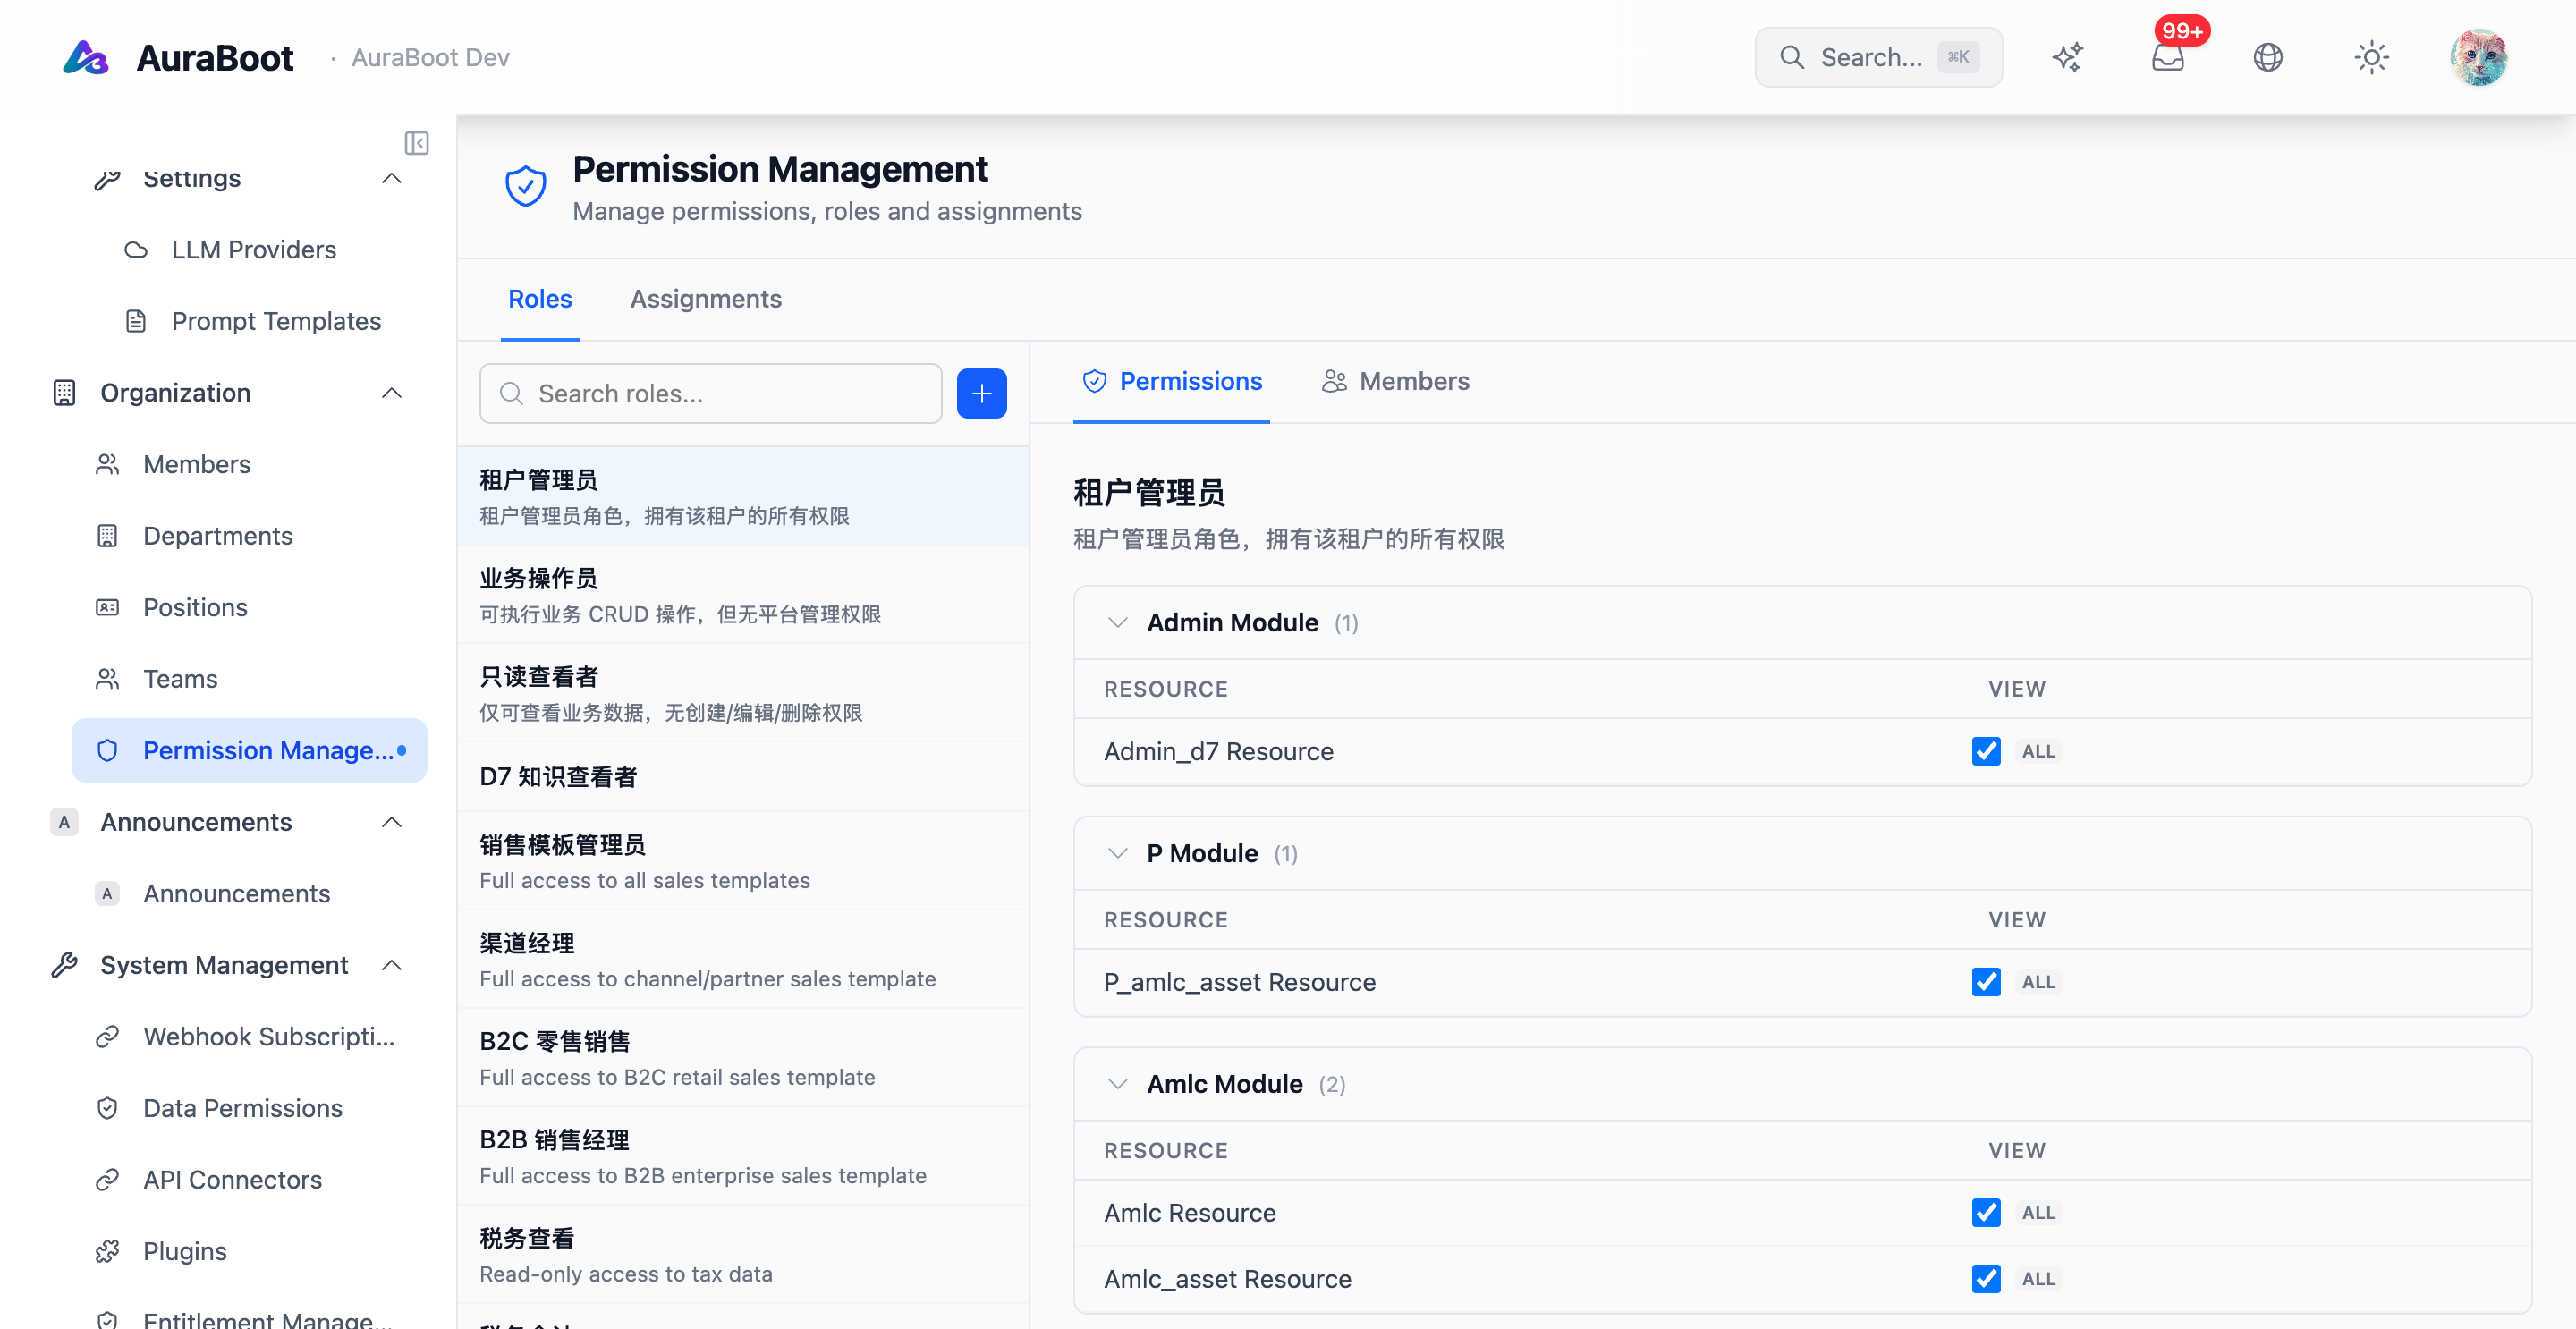This screenshot has width=2576, height=1329.
Task: Open the language globe icon
Action: coord(2268,57)
